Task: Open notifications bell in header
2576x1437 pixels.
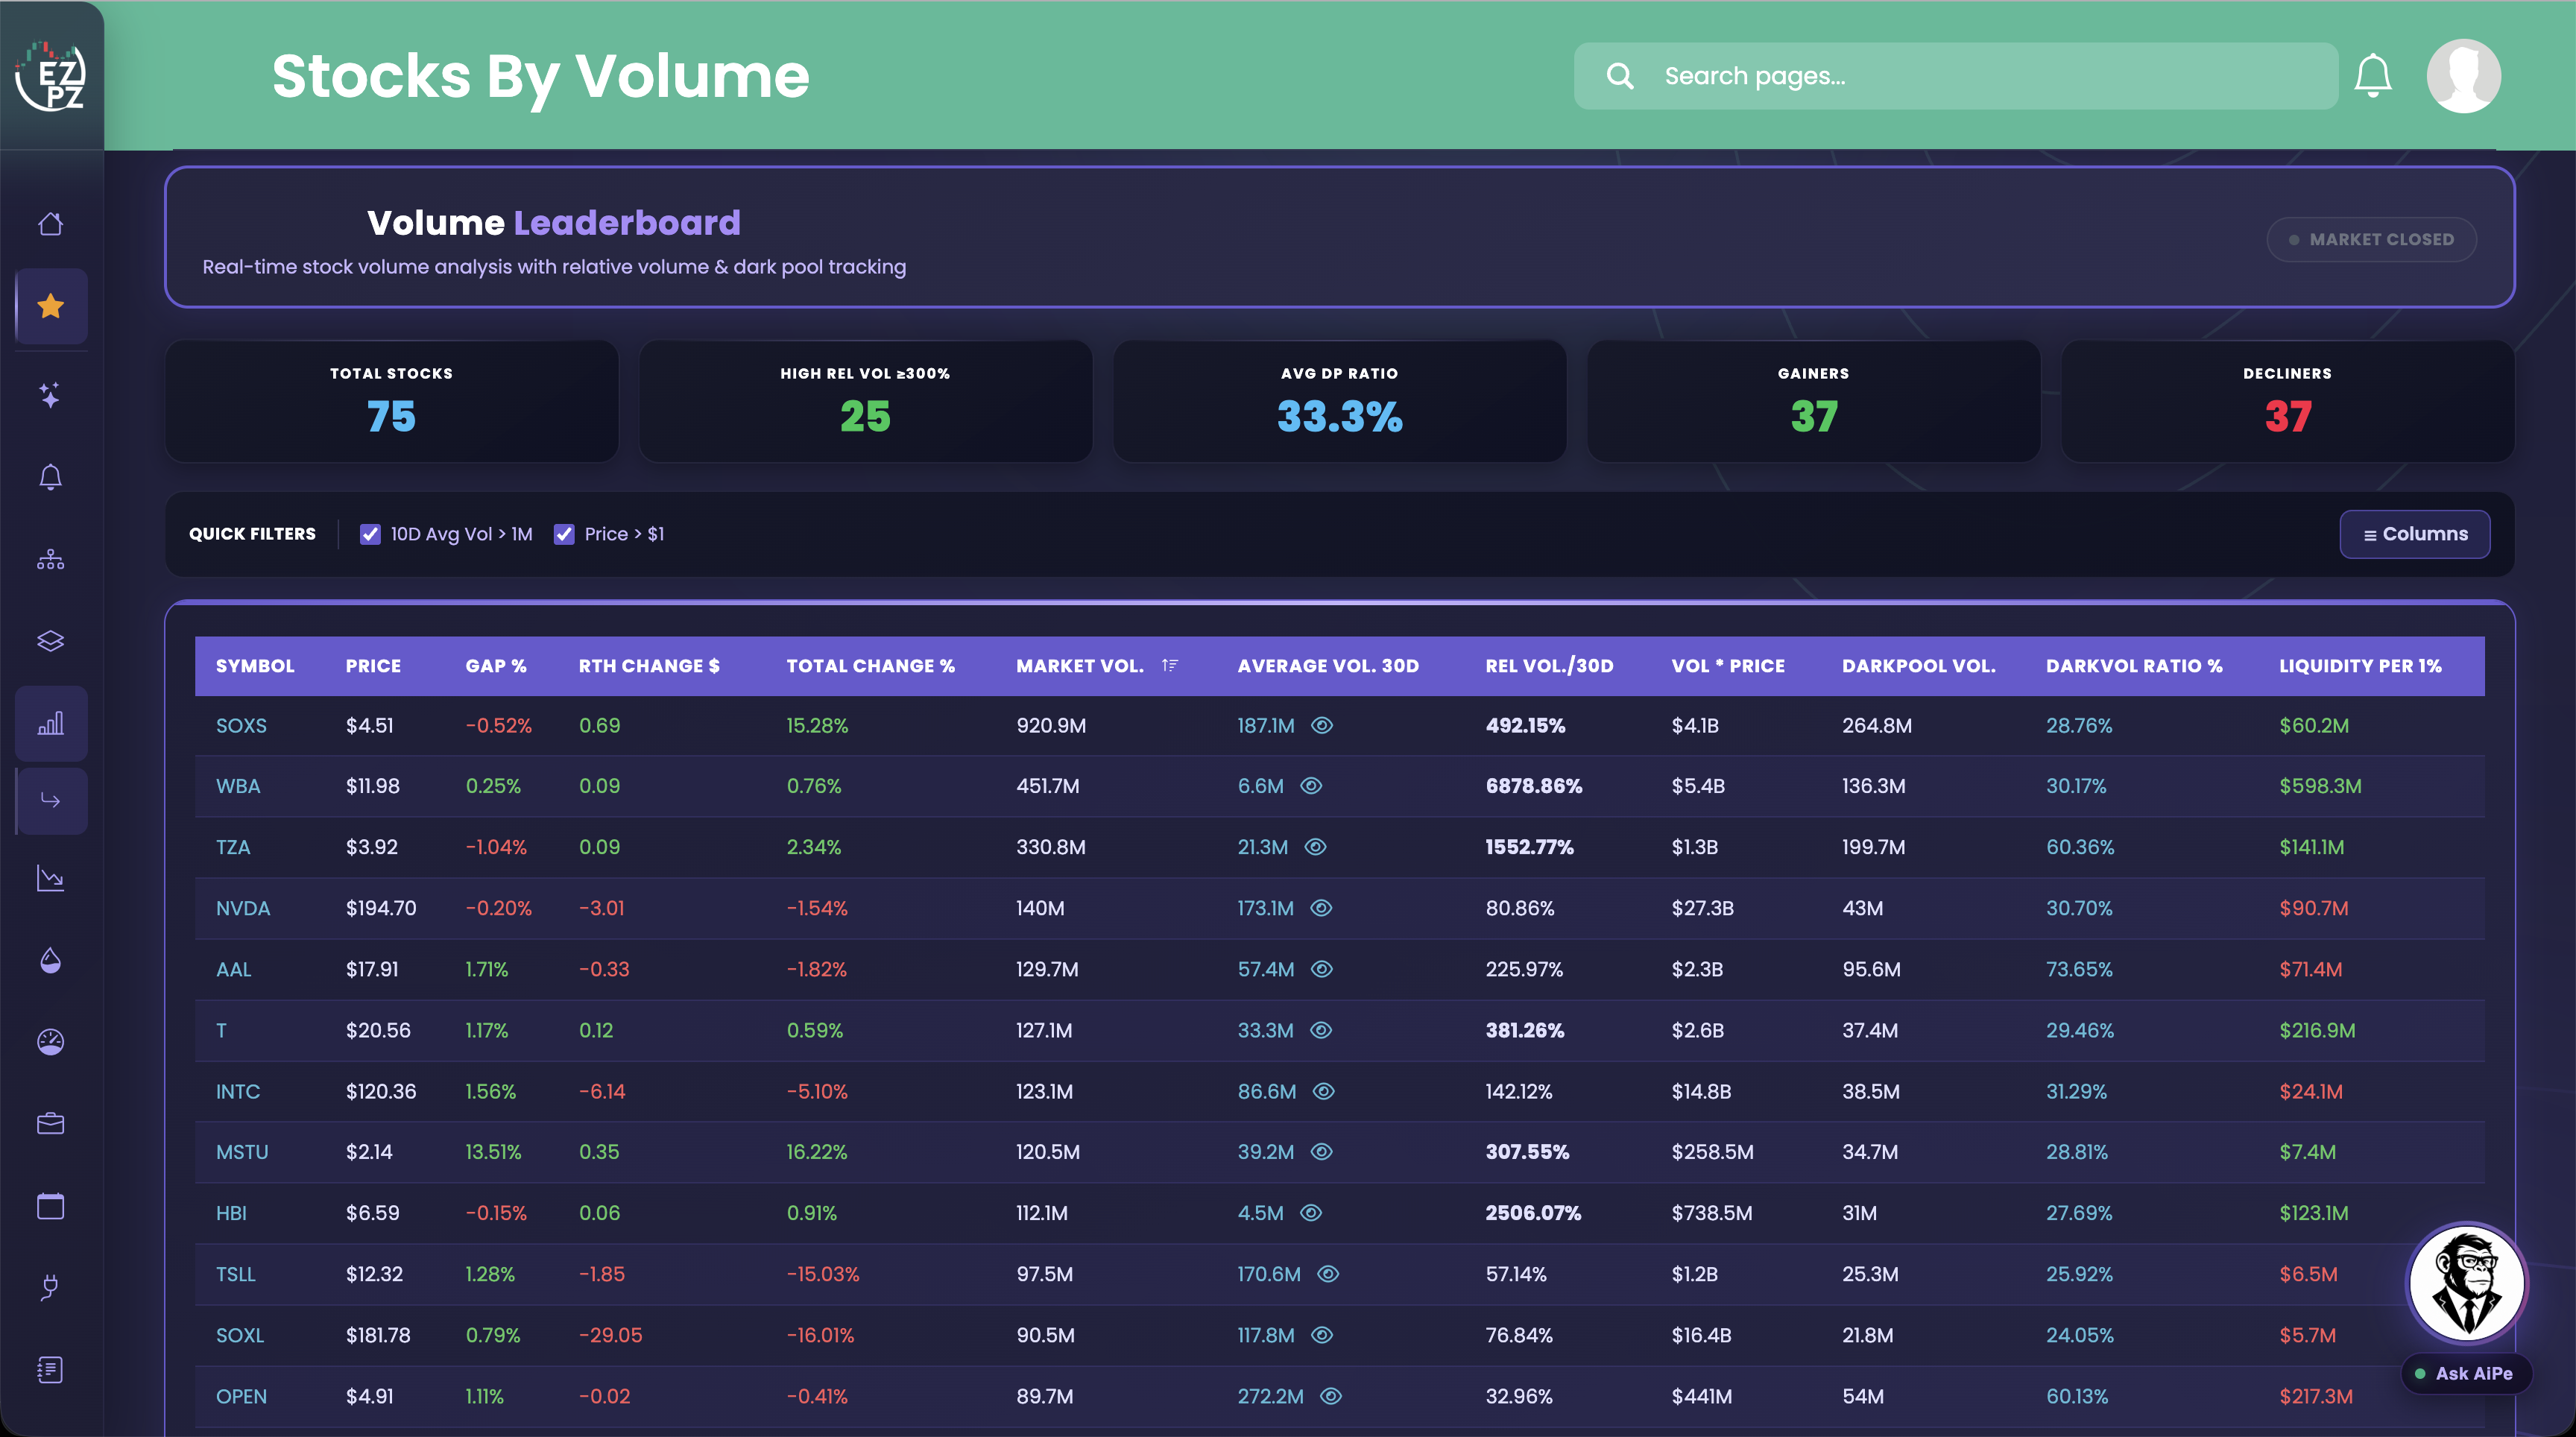Action: click(x=2372, y=76)
